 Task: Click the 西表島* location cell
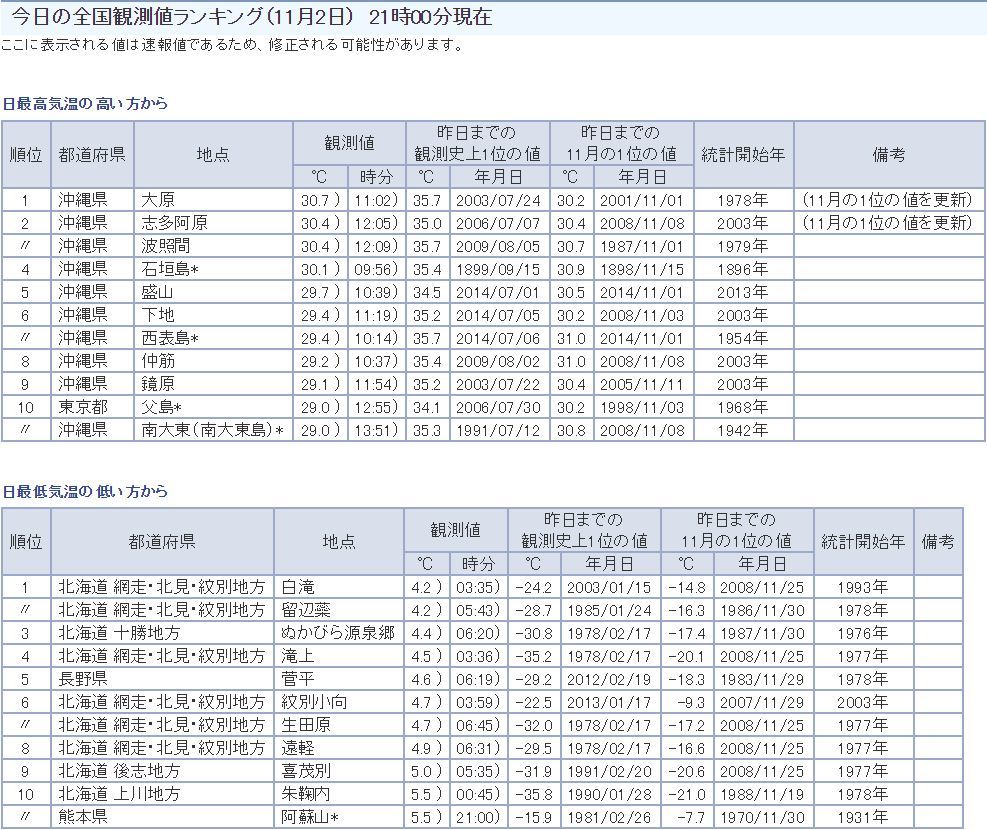point(213,339)
